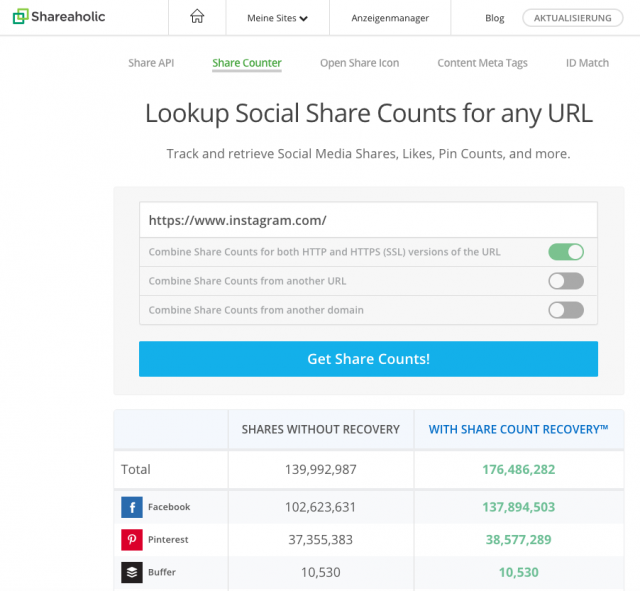Click the Combine from another domain label
640x591 pixels.
tap(256, 310)
